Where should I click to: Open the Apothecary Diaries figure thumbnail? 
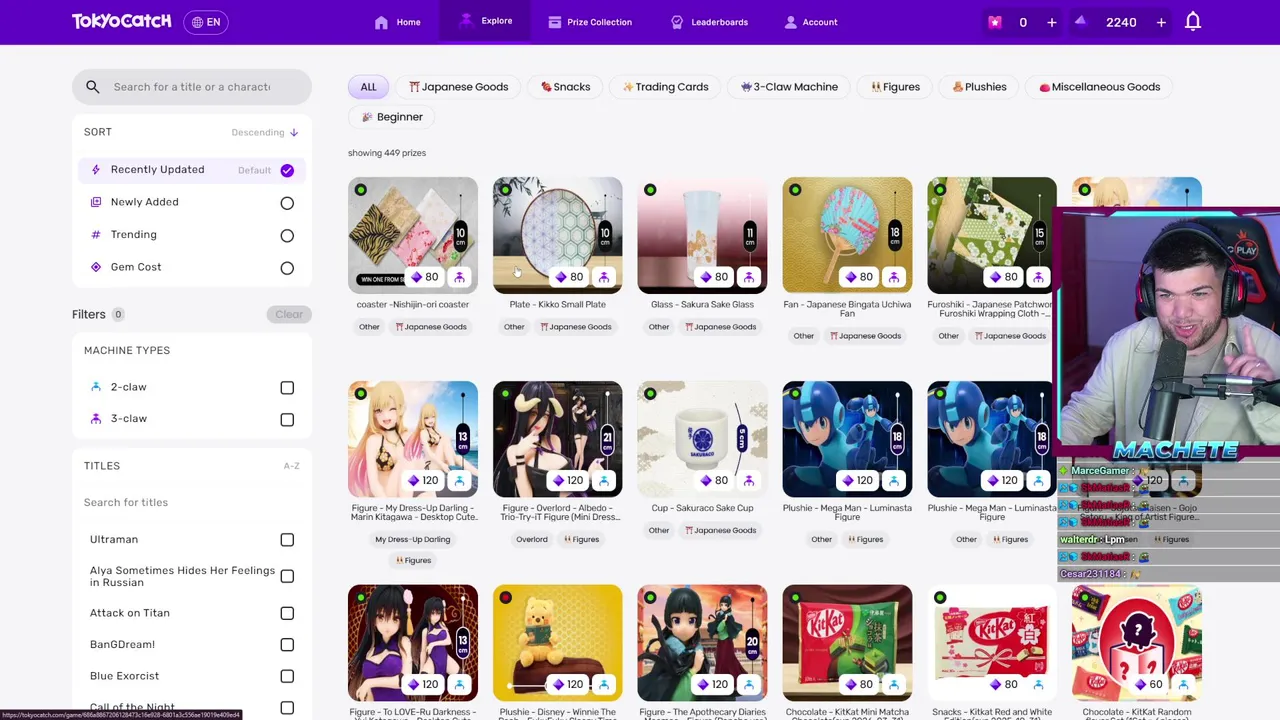click(702, 643)
